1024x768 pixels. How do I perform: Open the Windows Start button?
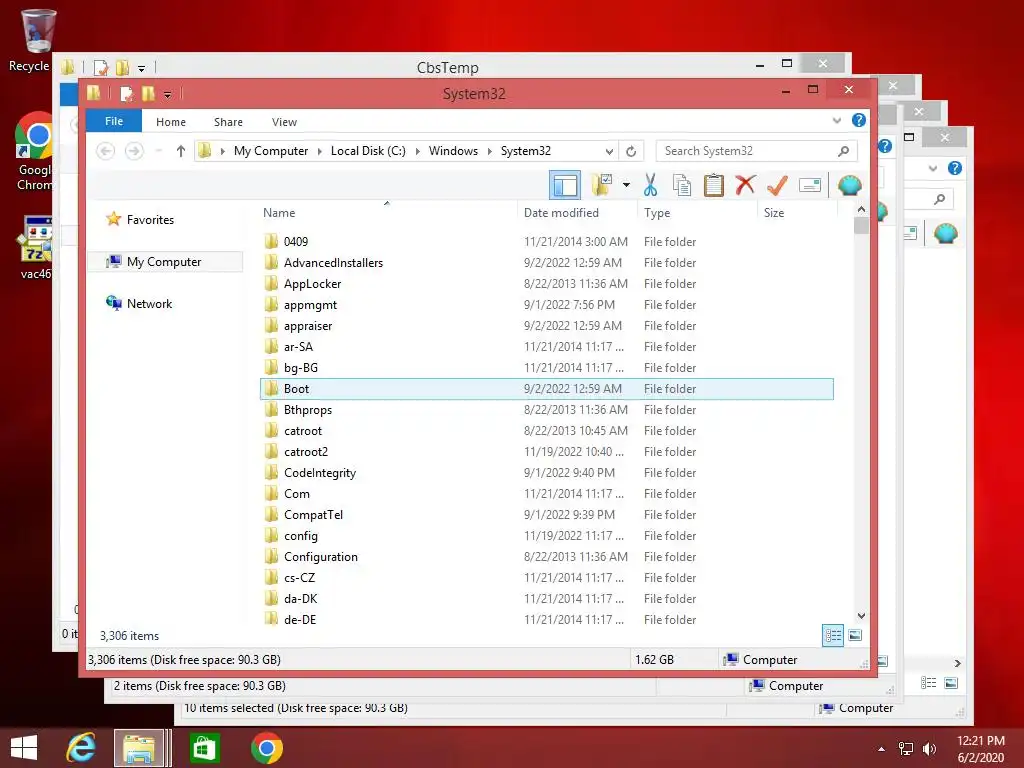pyautogui.click(x=24, y=748)
